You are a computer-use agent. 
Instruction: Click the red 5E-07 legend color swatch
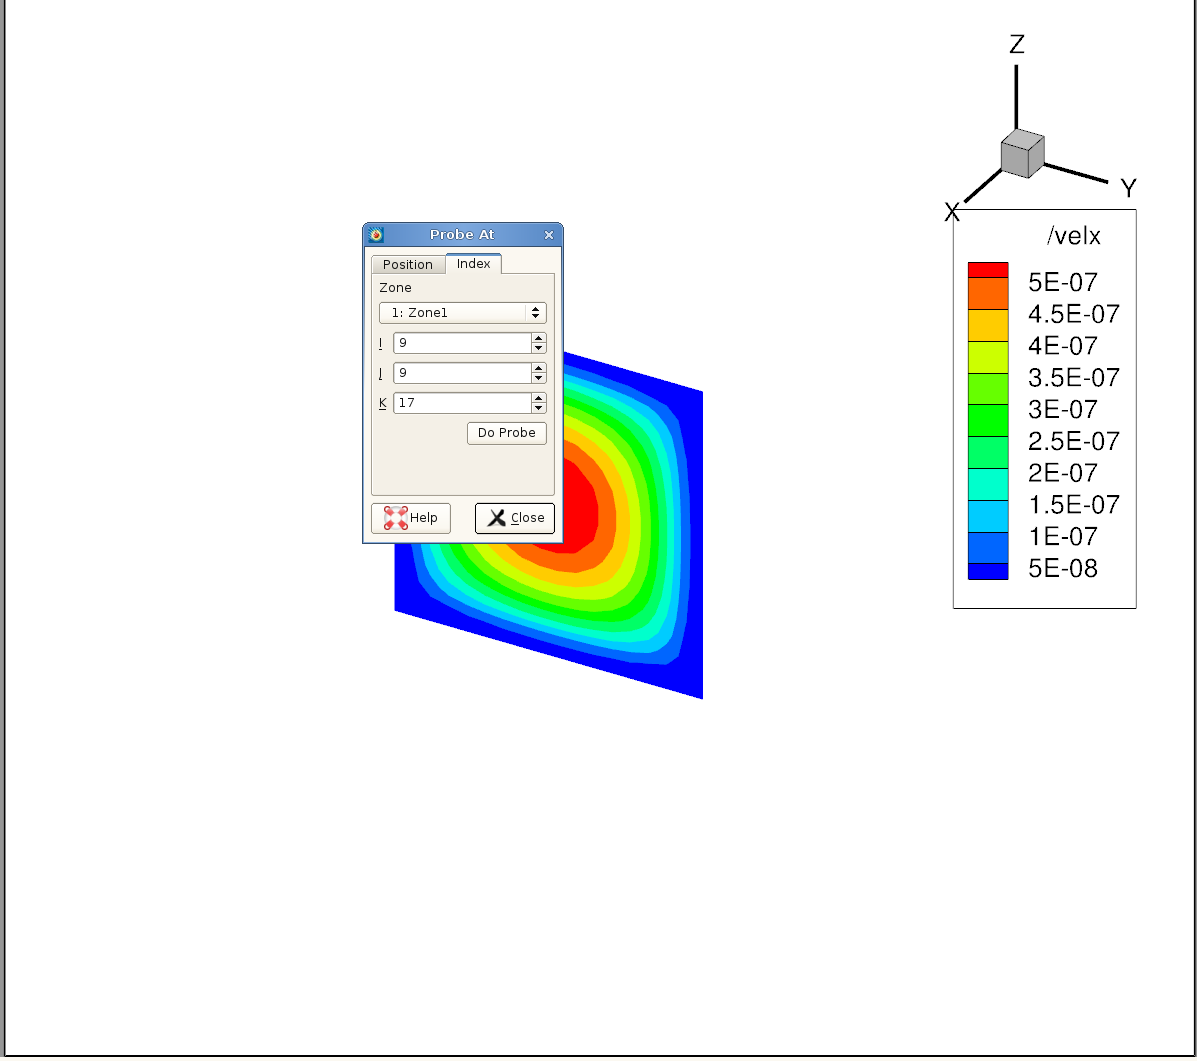pyautogui.click(x=988, y=270)
